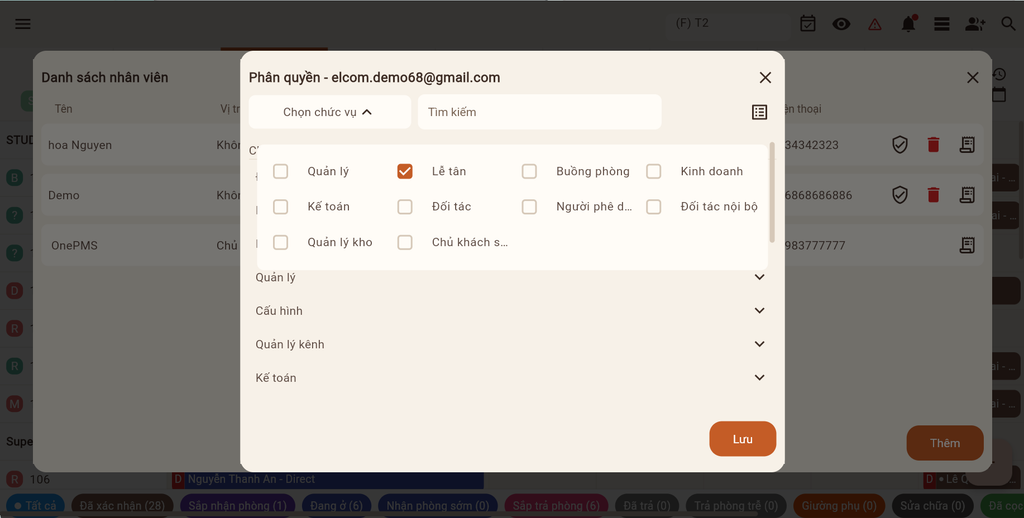Toggle the eye visibility icon in top bar

pos(841,24)
